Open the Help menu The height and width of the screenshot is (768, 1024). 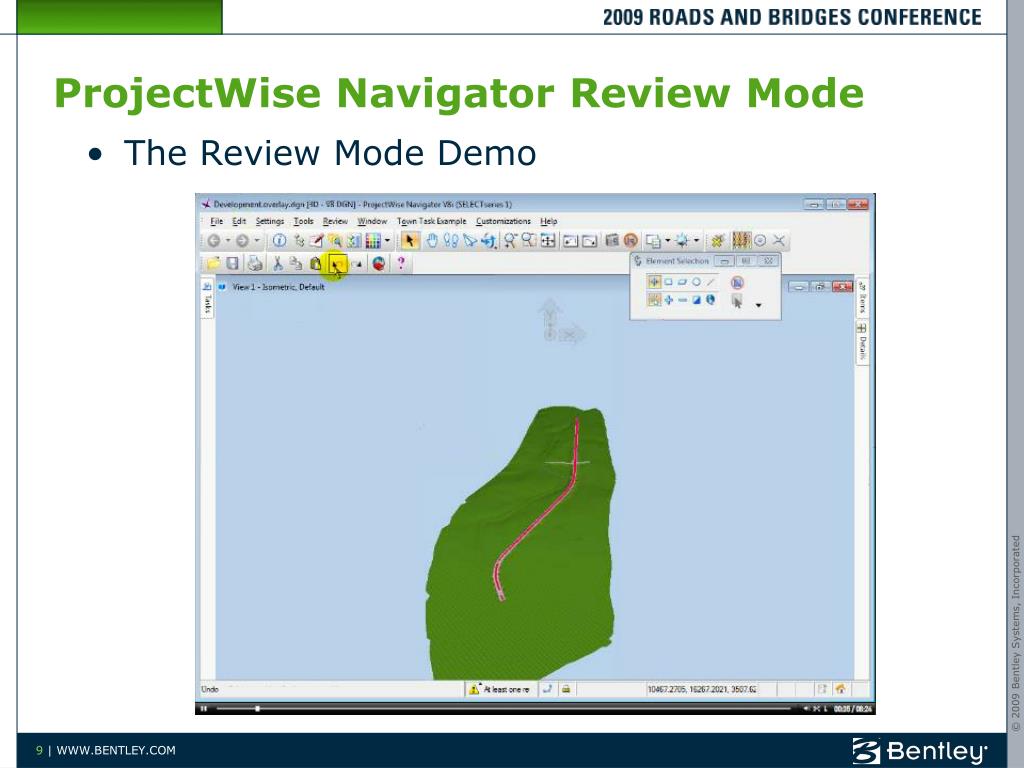pyautogui.click(x=549, y=221)
